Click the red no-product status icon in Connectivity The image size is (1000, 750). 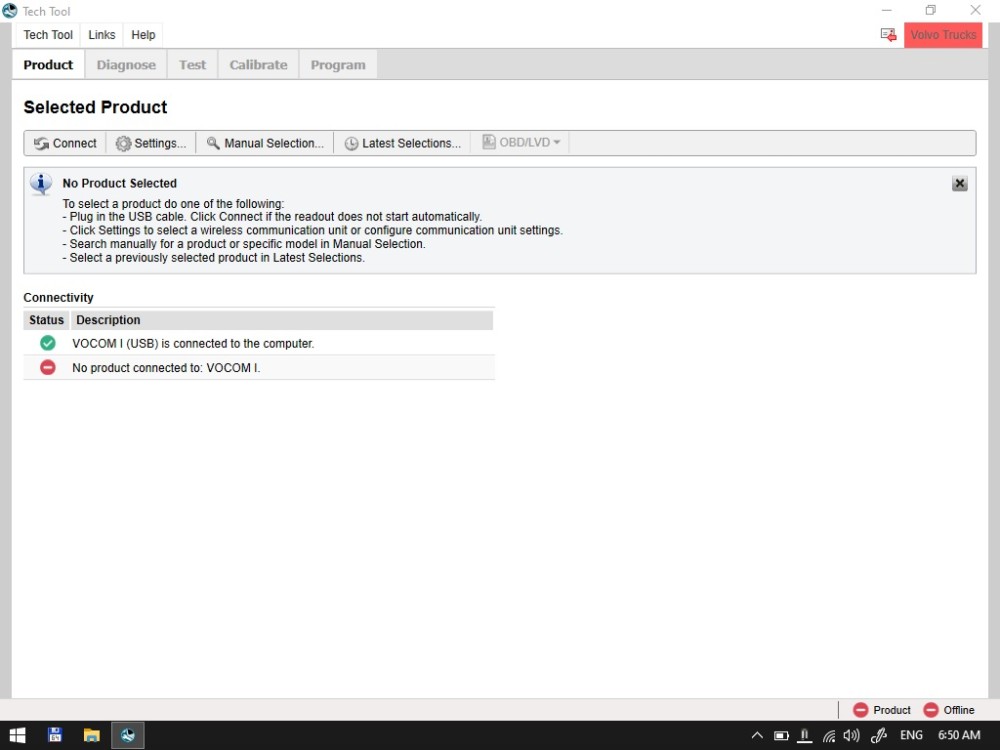click(48, 367)
